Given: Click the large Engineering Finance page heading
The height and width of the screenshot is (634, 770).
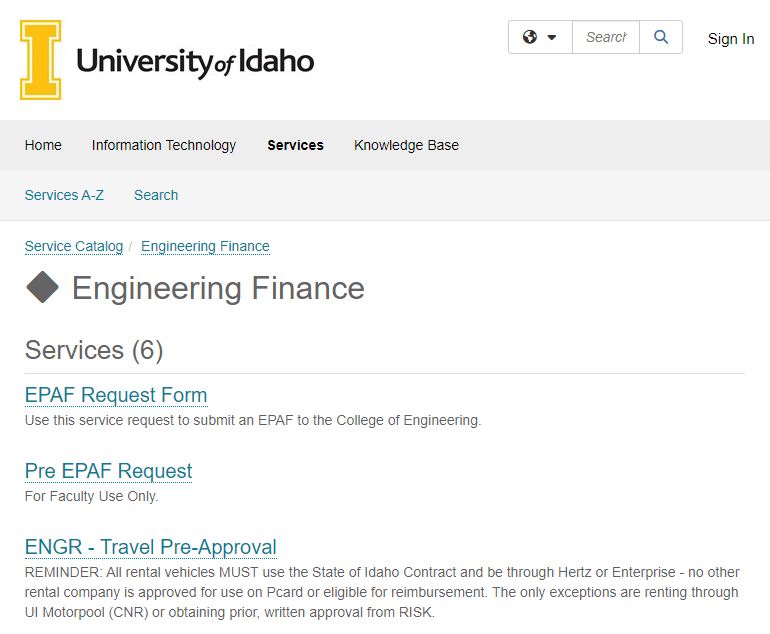Looking at the screenshot, I should (218, 288).
